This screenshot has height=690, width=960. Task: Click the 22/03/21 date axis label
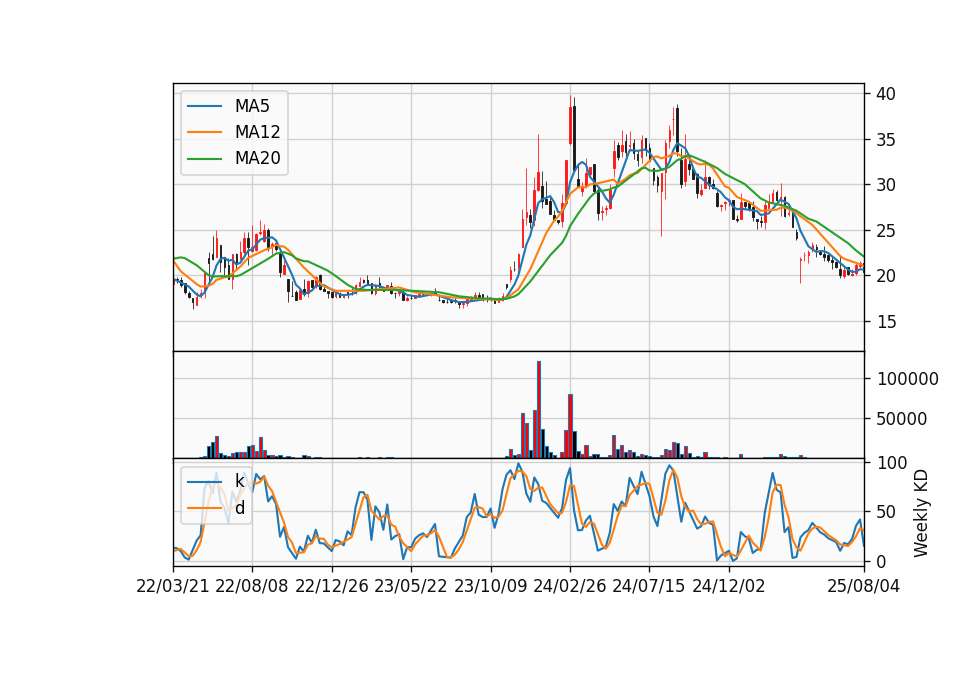[x=173, y=586]
